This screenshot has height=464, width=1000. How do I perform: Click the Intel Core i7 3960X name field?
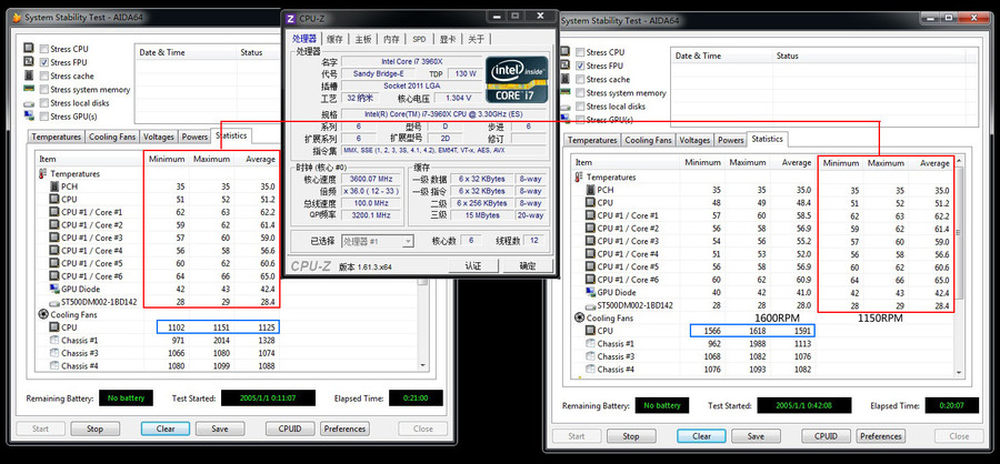click(411, 62)
